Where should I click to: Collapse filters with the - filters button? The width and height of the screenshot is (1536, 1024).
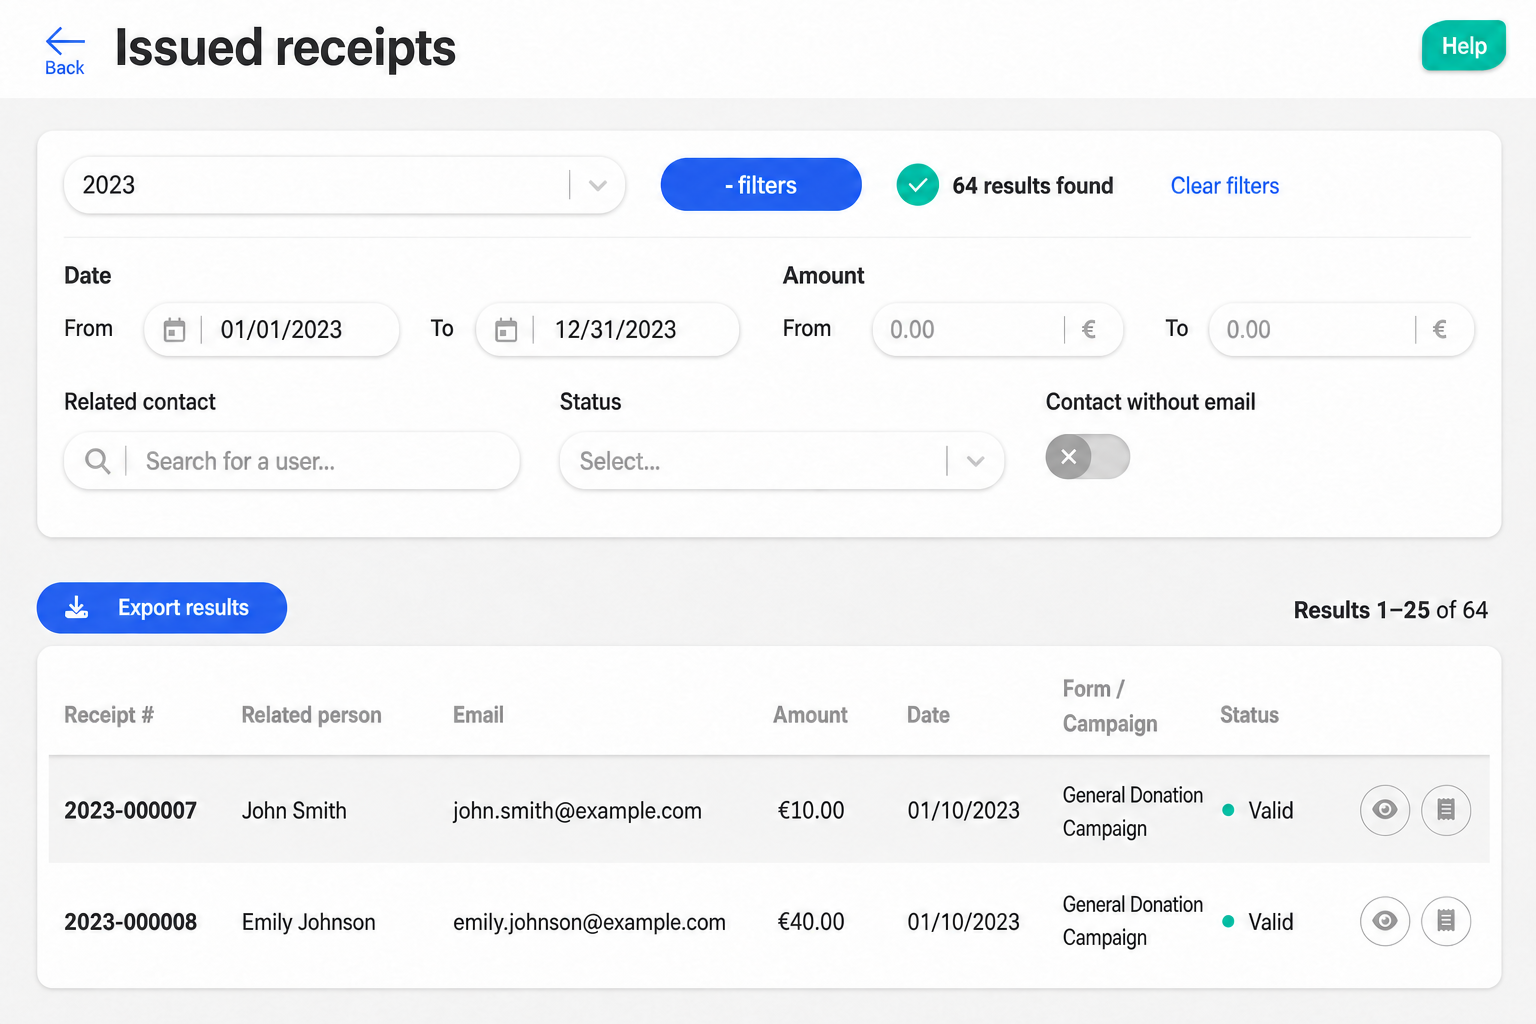pyautogui.click(x=761, y=185)
